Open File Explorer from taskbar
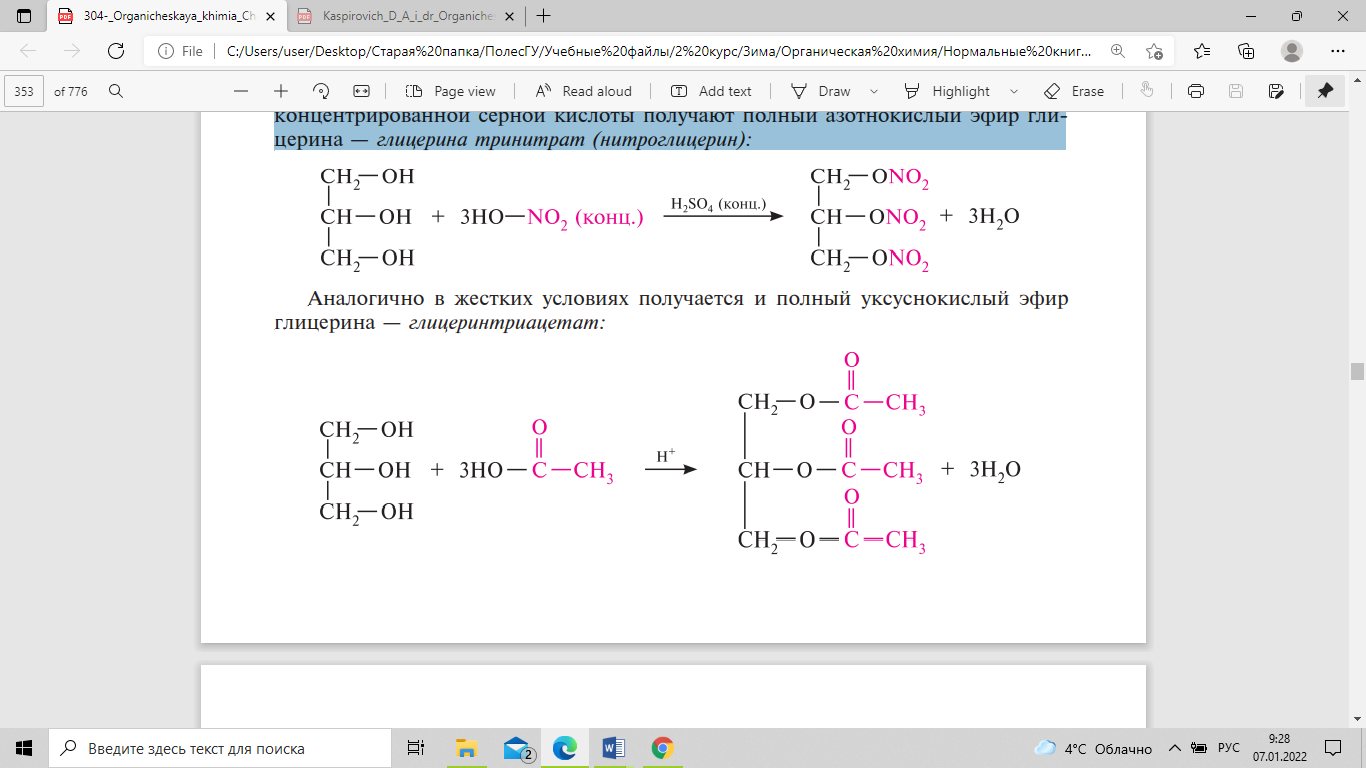This screenshot has height=768, width=1366. (466, 748)
